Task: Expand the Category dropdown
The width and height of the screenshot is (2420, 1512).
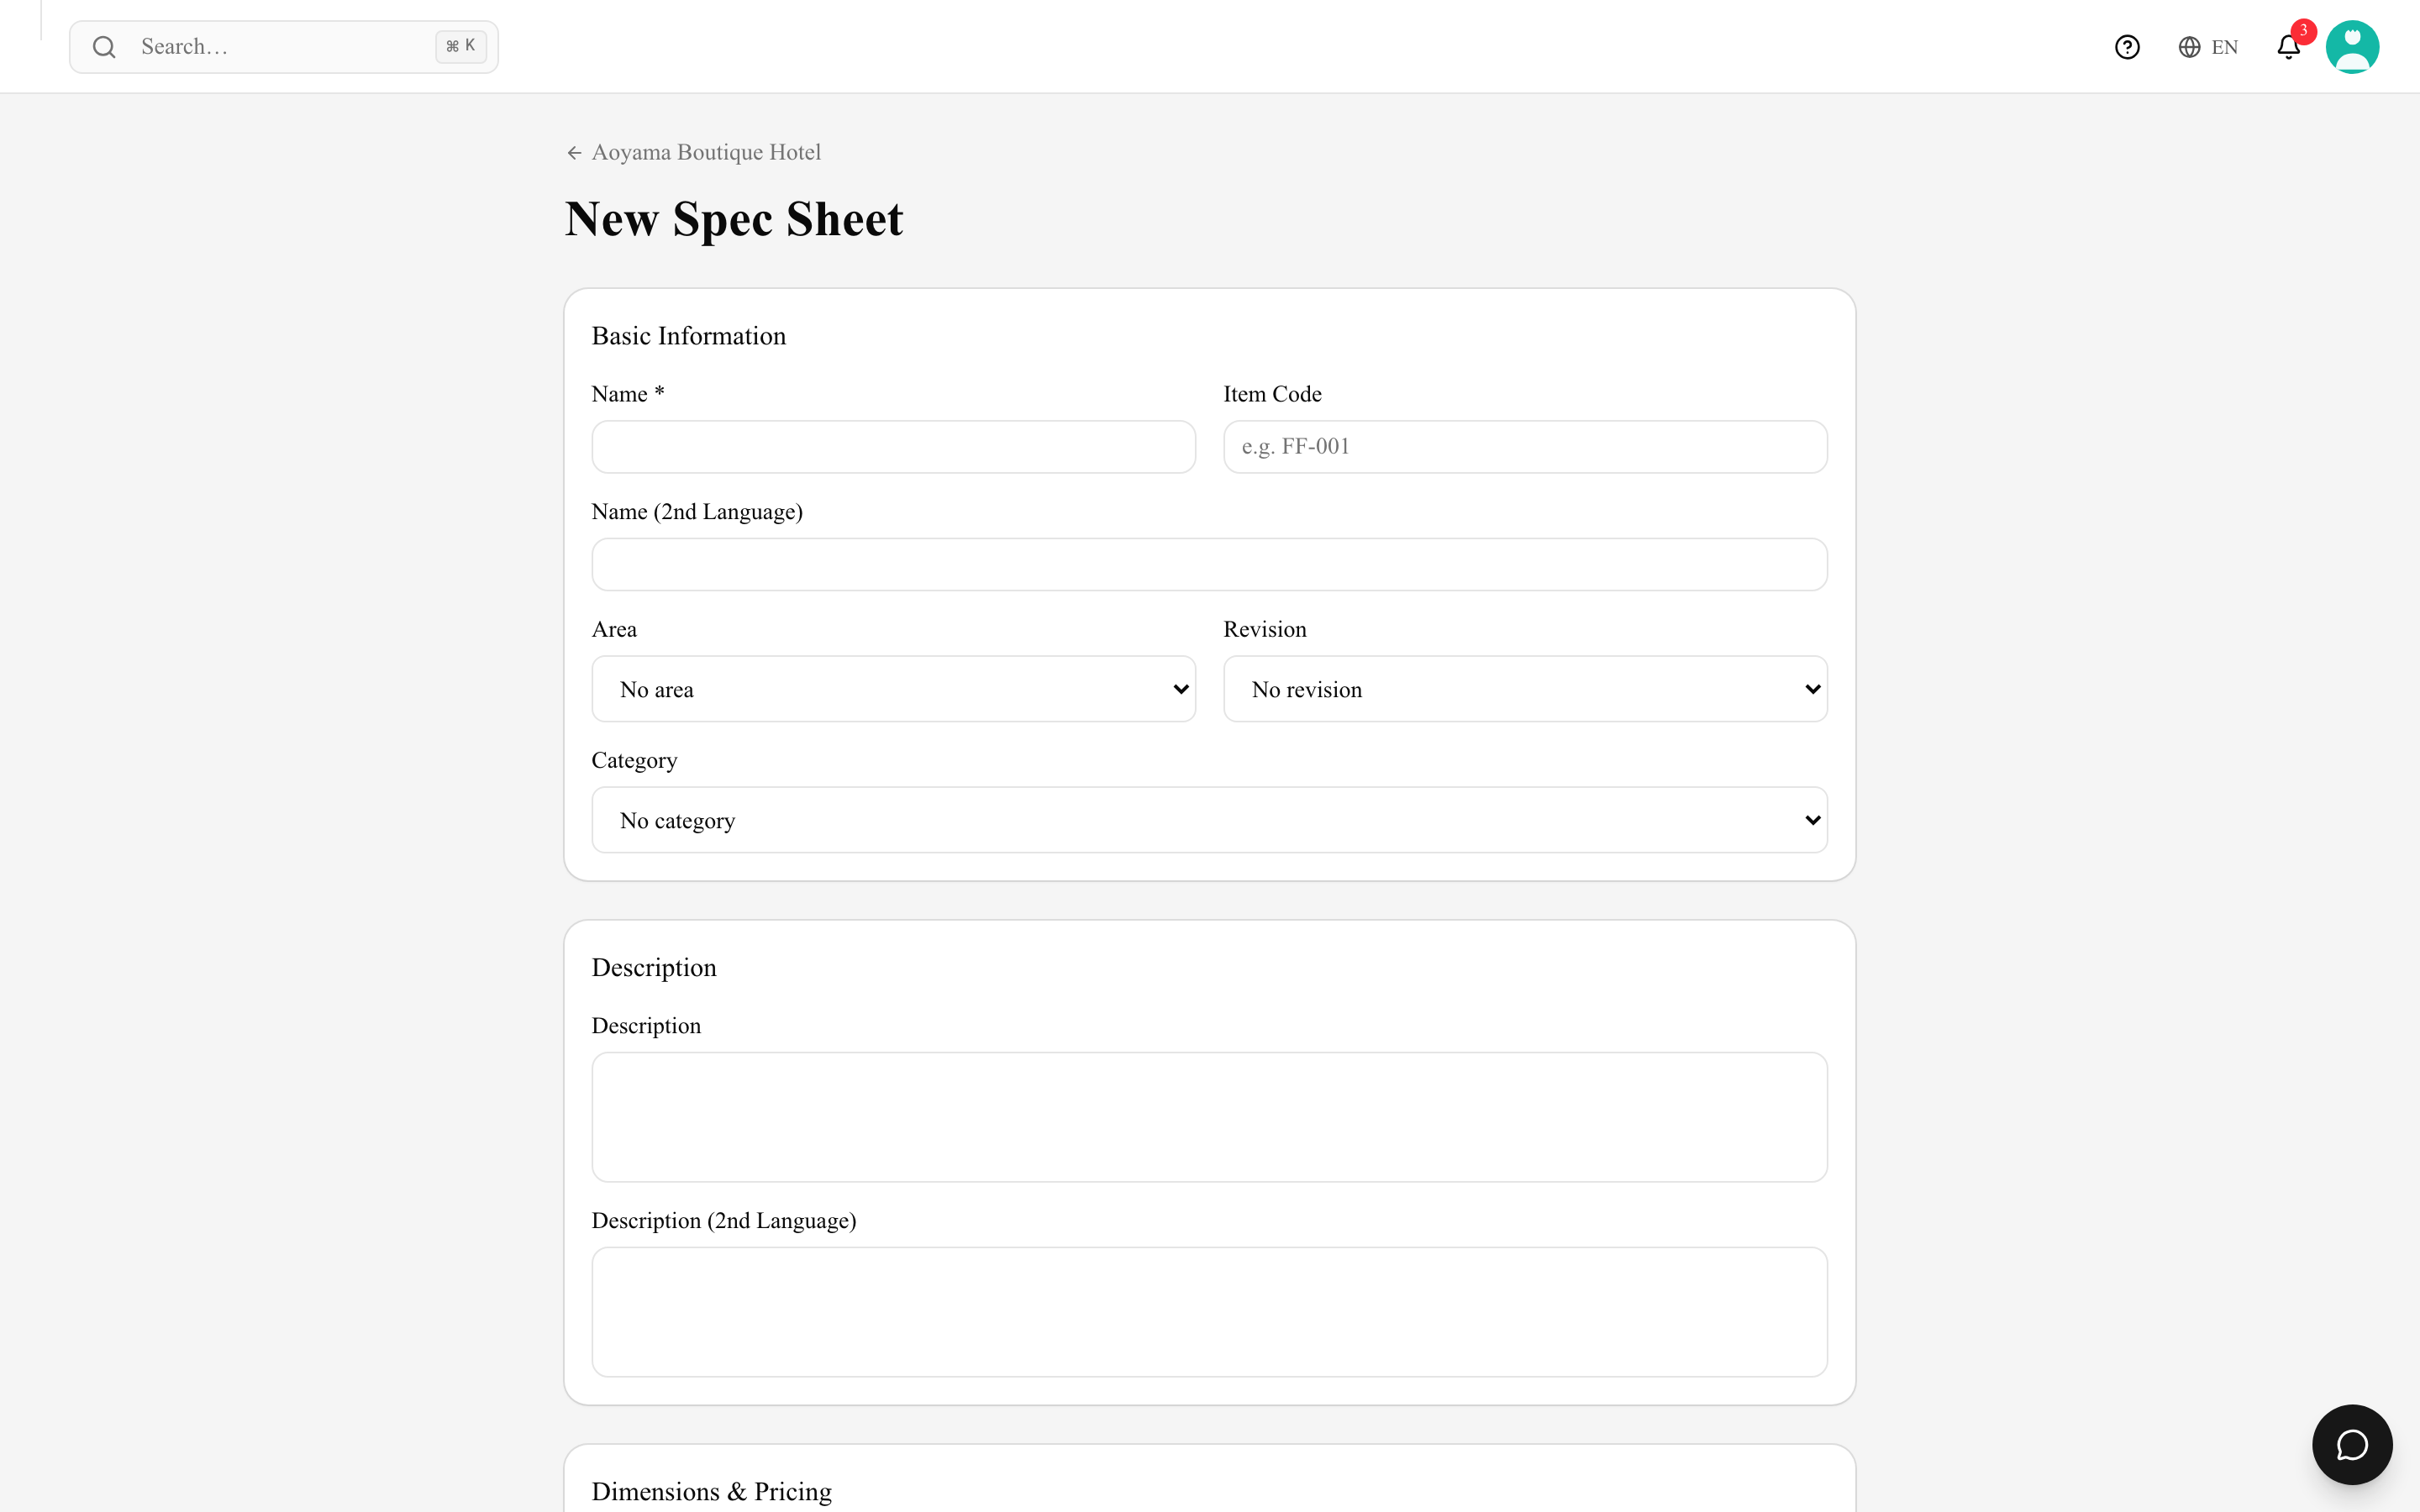Action: click(x=1209, y=820)
